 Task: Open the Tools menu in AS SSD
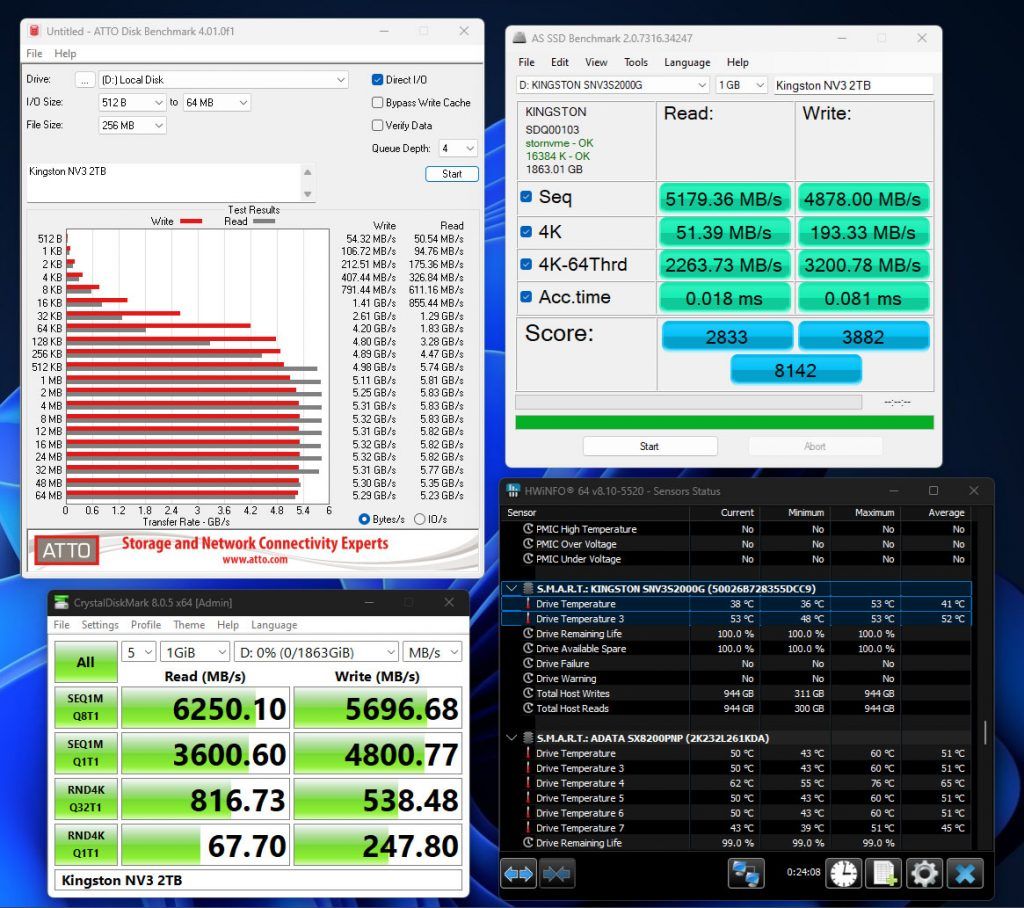pos(635,62)
